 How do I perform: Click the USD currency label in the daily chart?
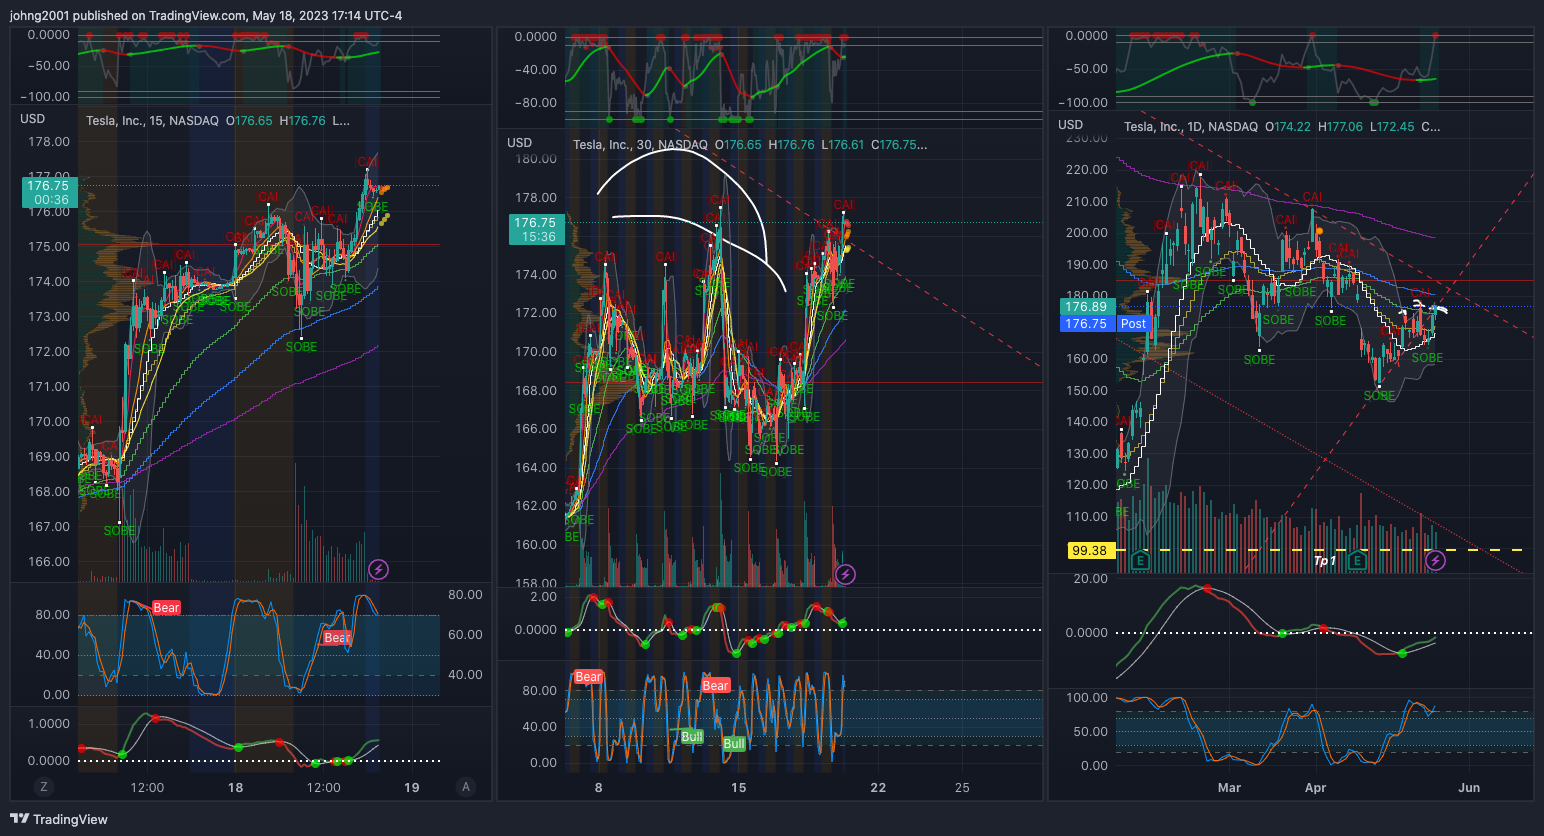point(1070,125)
